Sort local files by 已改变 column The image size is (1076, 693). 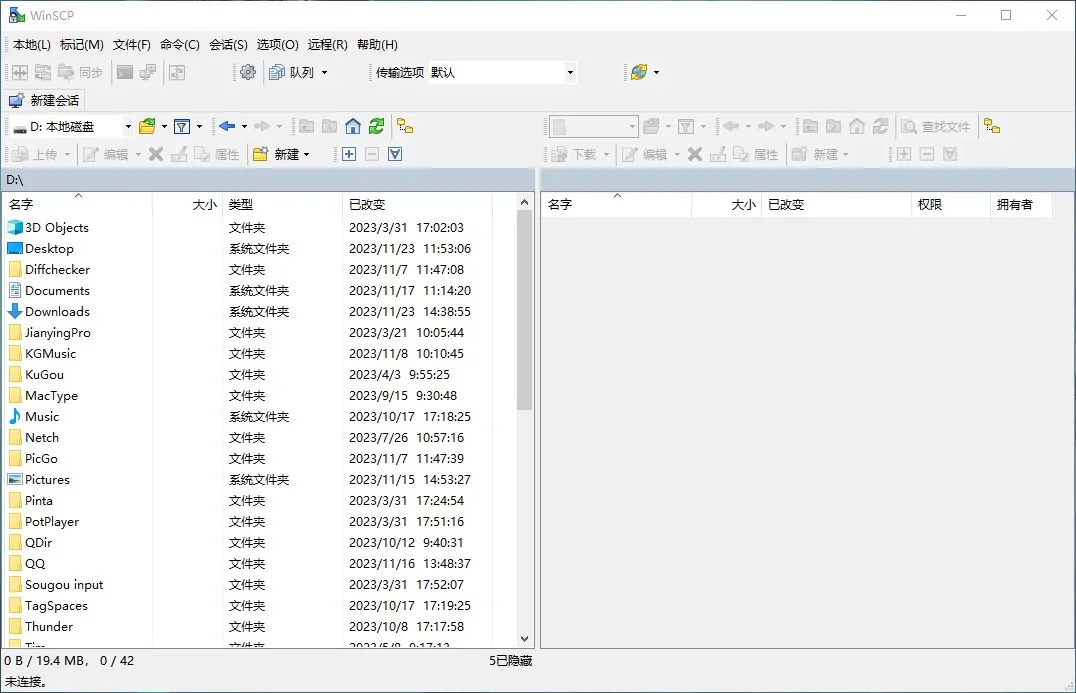pos(417,204)
